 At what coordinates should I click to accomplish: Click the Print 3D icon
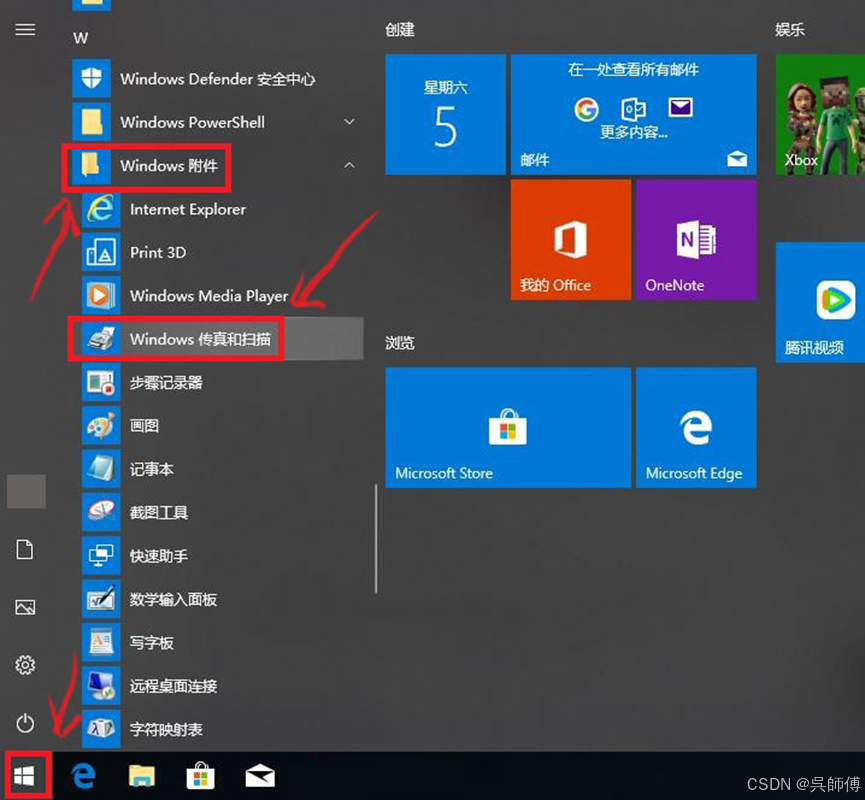tap(101, 252)
